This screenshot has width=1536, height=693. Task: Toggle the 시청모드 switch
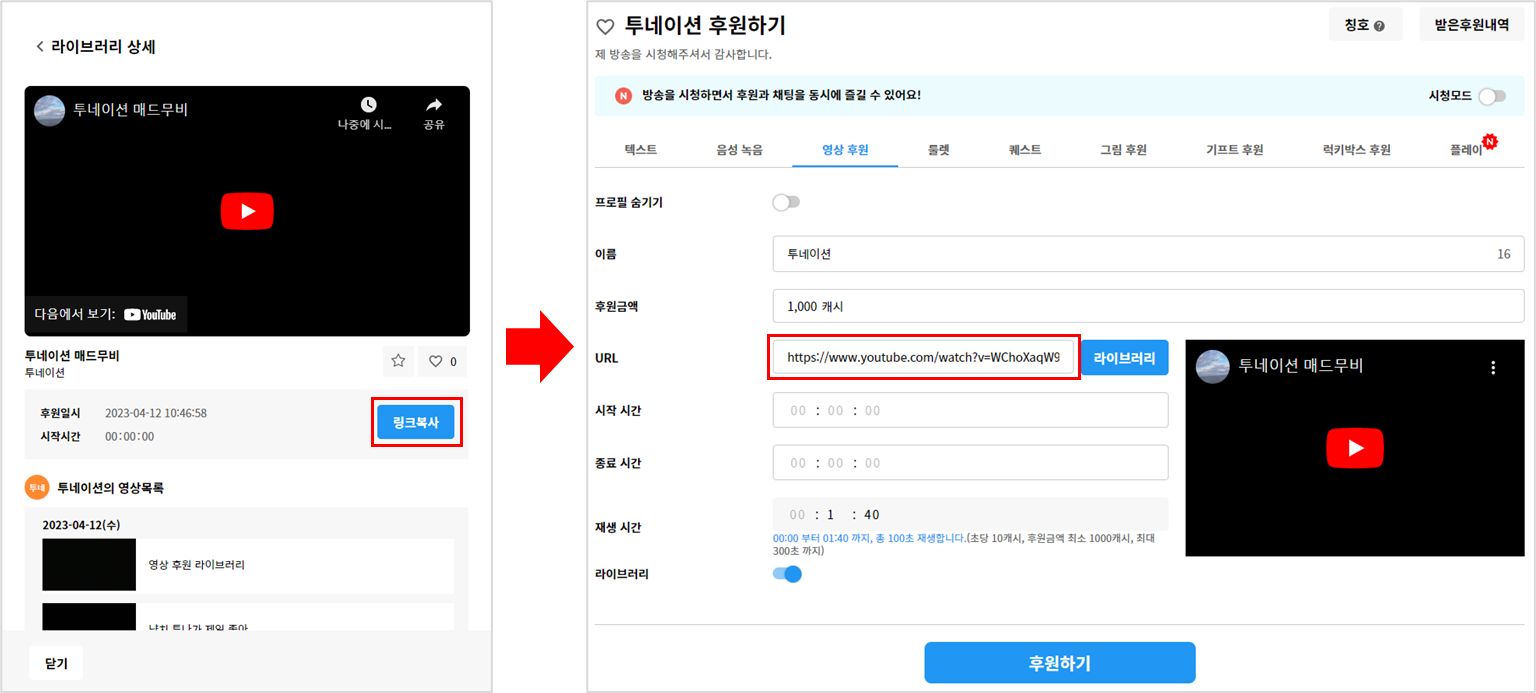coord(1491,96)
